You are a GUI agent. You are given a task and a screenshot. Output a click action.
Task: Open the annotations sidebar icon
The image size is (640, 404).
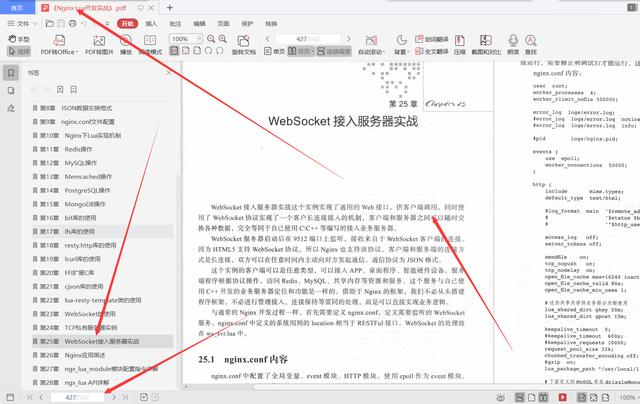[x=11, y=108]
